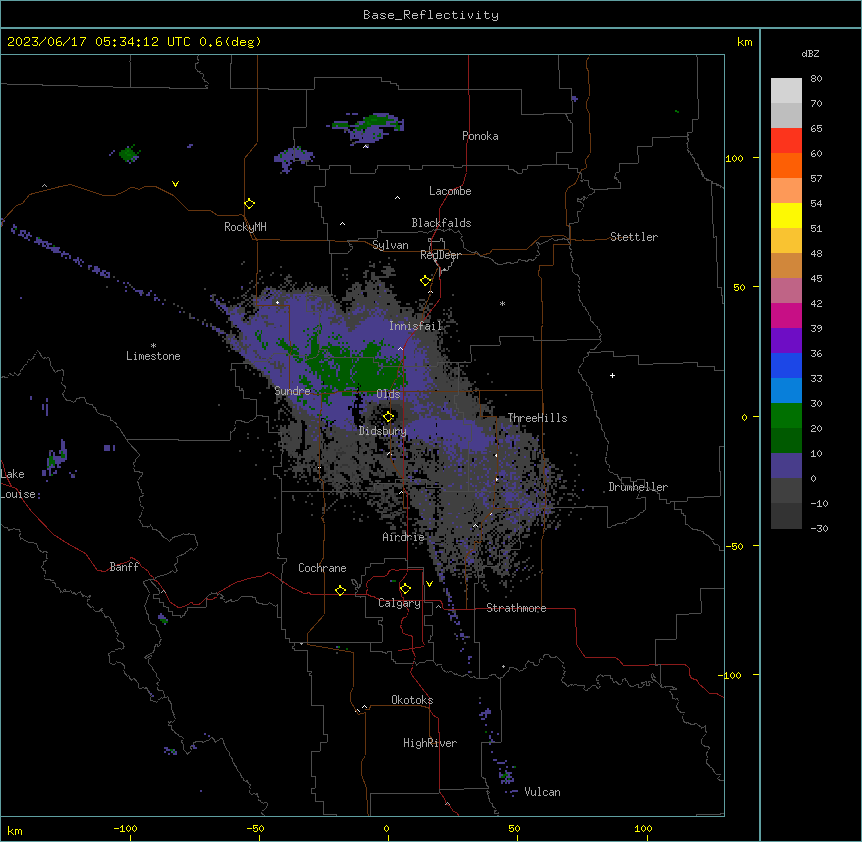Click the Drumheller city label
862x842 pixels.
click(638, 487)
